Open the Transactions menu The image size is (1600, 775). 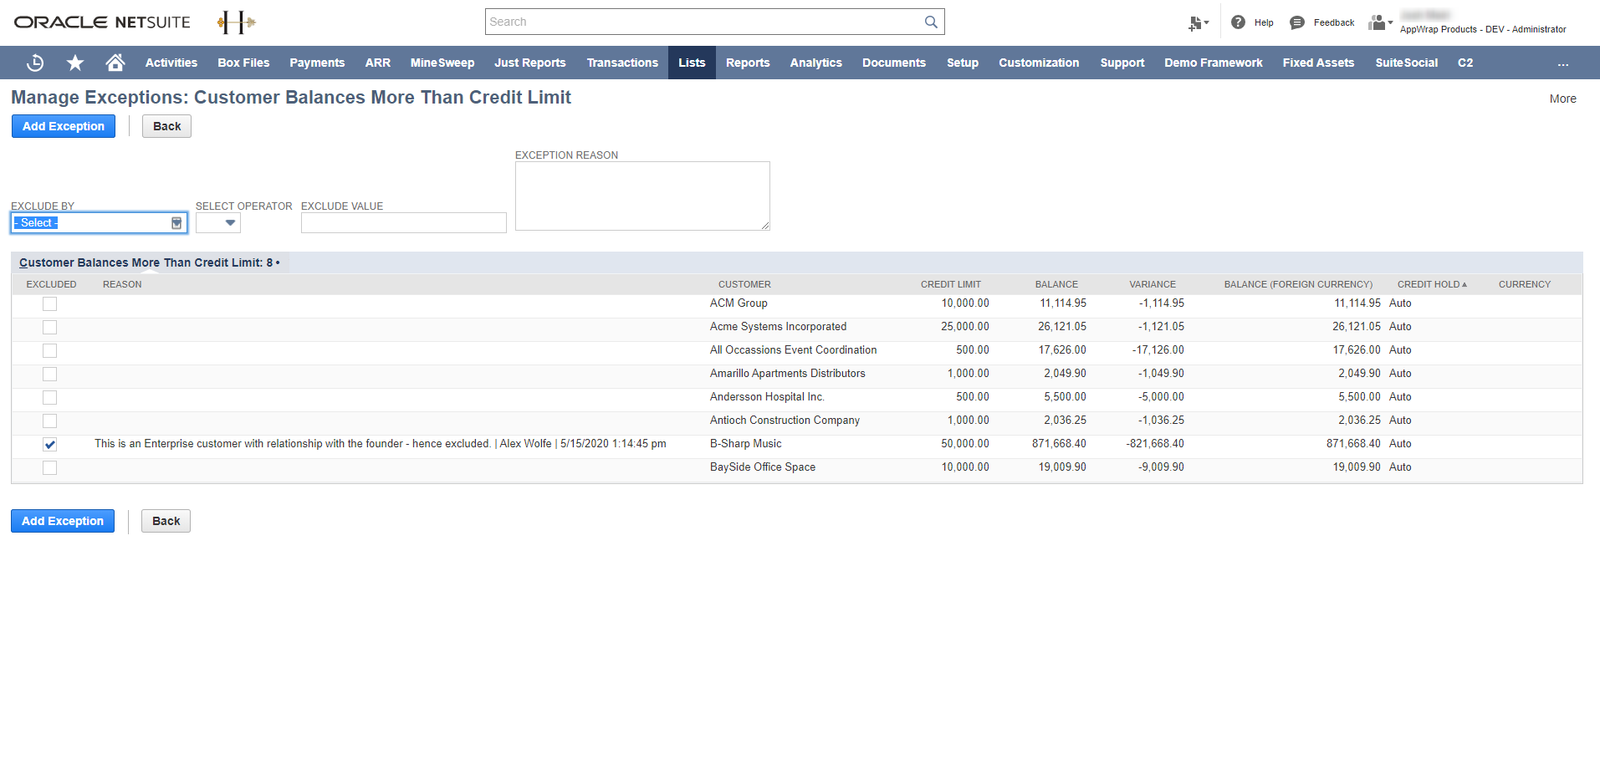[622, 63]
